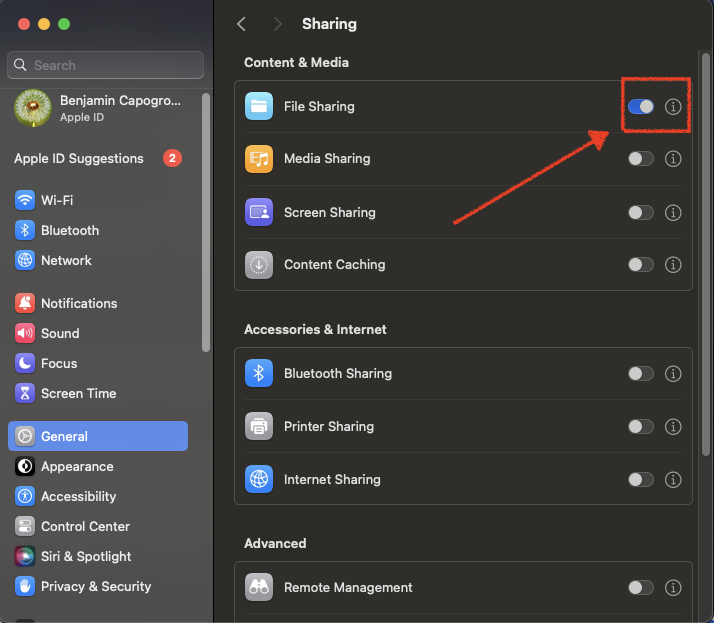Open info for Content Caching

(x=673, y=265)
